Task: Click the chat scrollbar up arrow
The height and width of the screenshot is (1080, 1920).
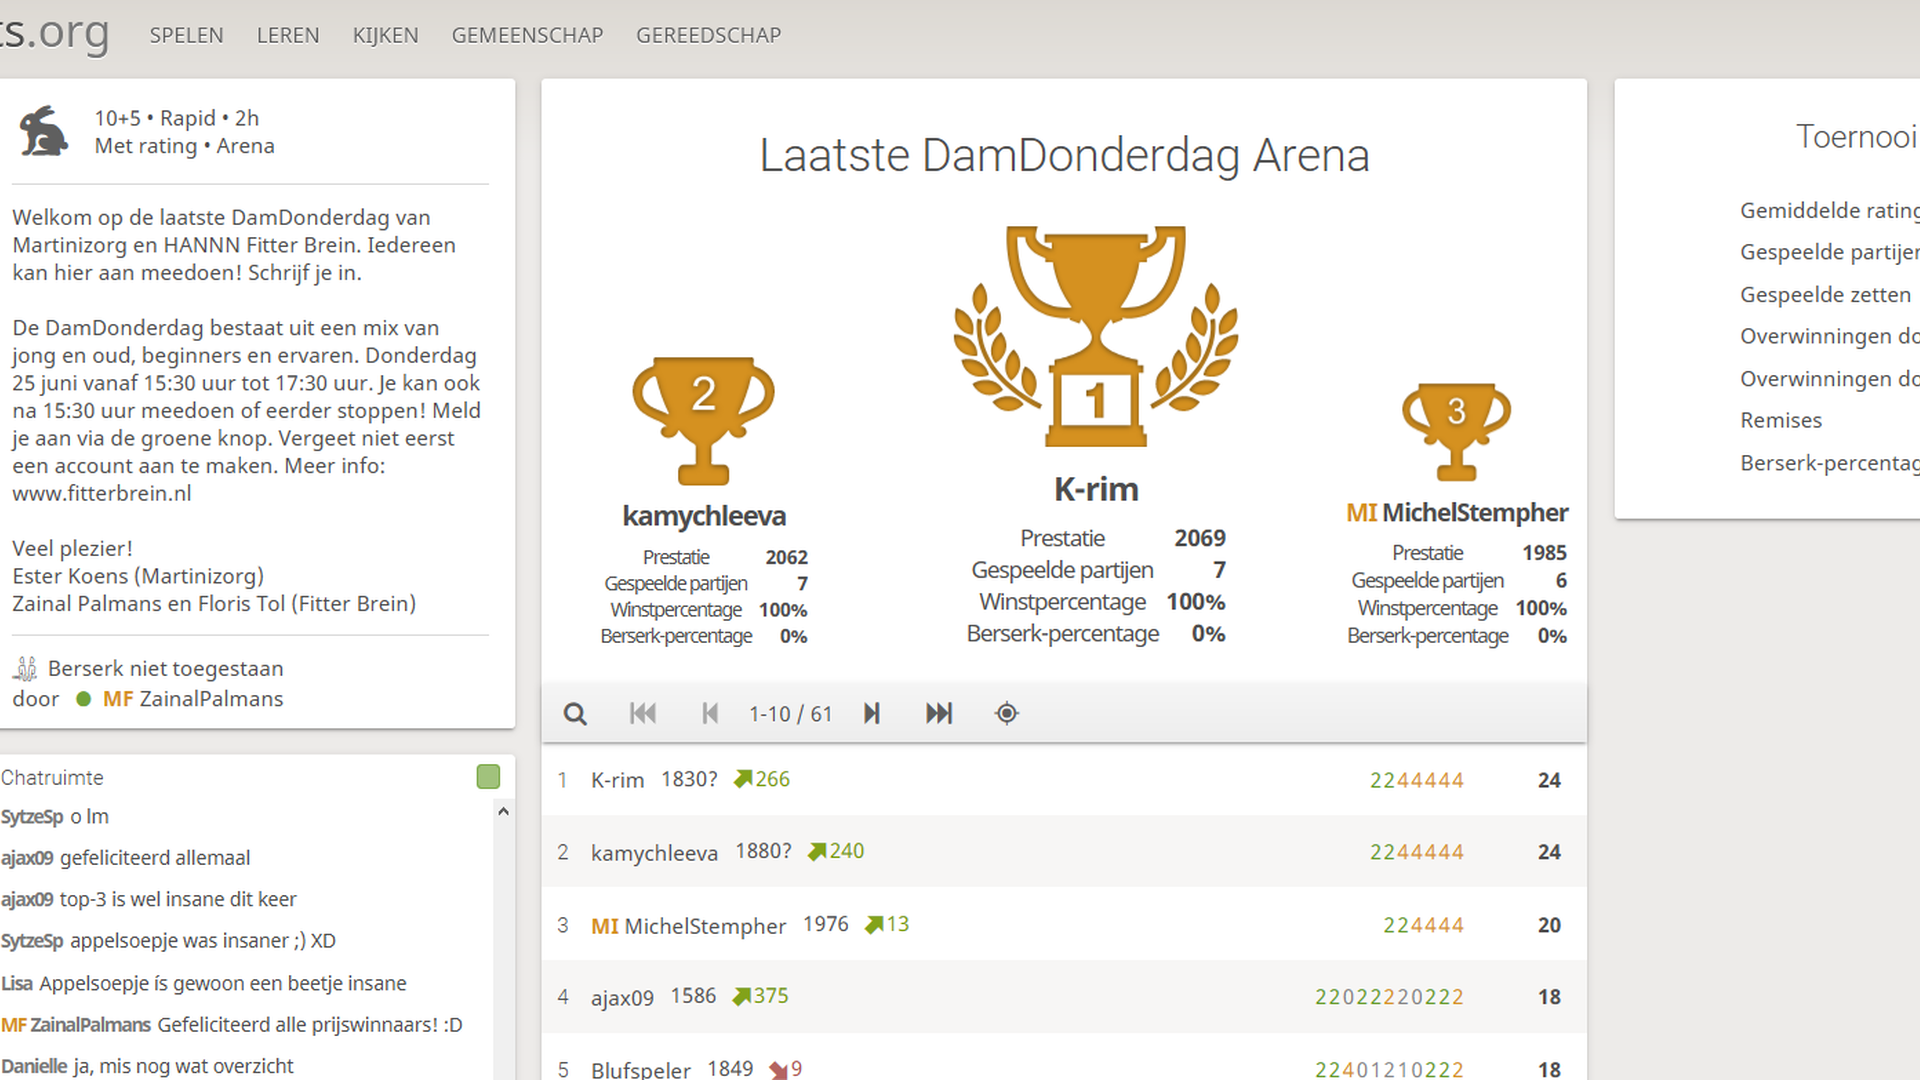Action: pos(503,812)
